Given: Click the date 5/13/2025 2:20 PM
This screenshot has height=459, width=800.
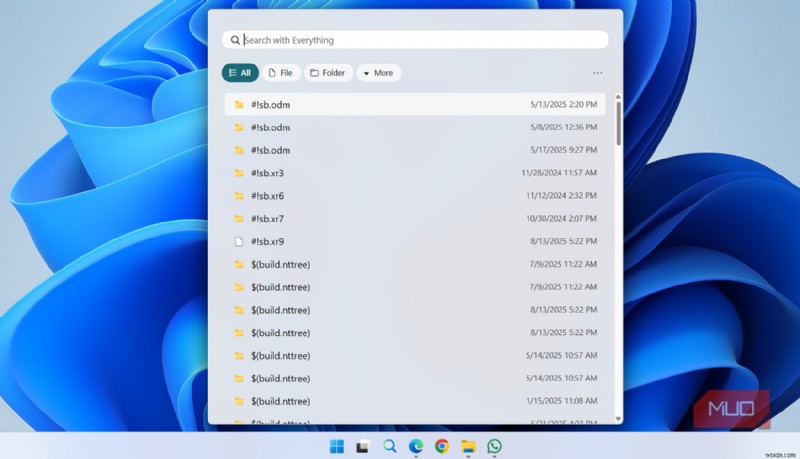Looking at the screenshot, I should coord(564,105).
